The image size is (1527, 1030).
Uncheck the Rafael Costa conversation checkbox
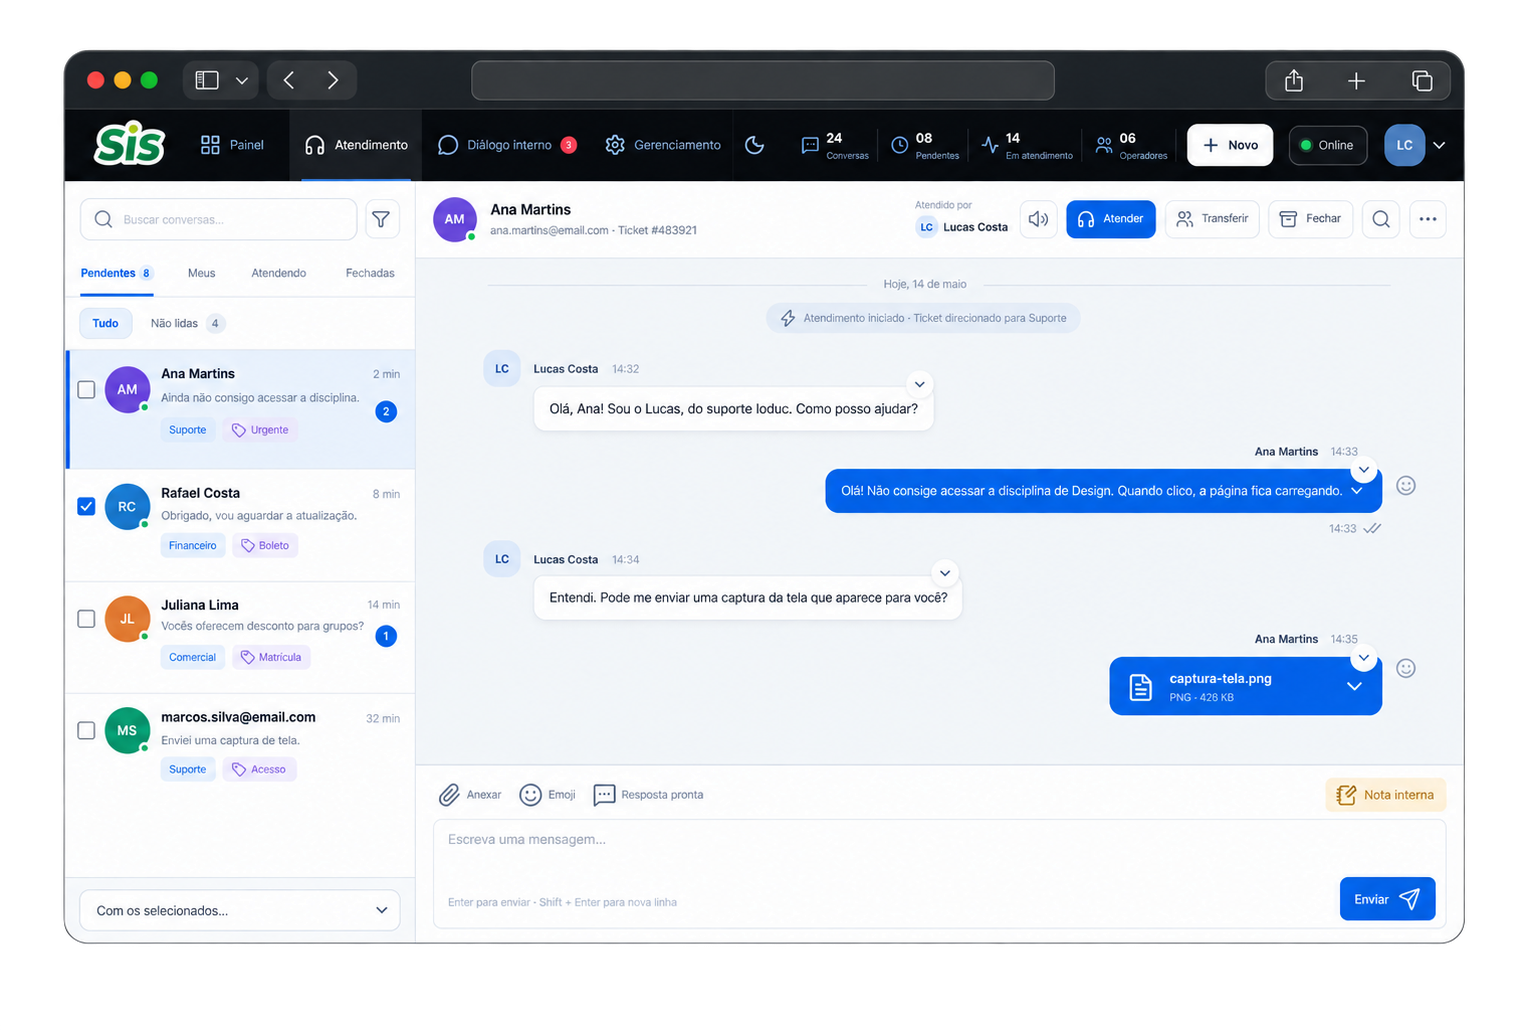coord(87,506)
